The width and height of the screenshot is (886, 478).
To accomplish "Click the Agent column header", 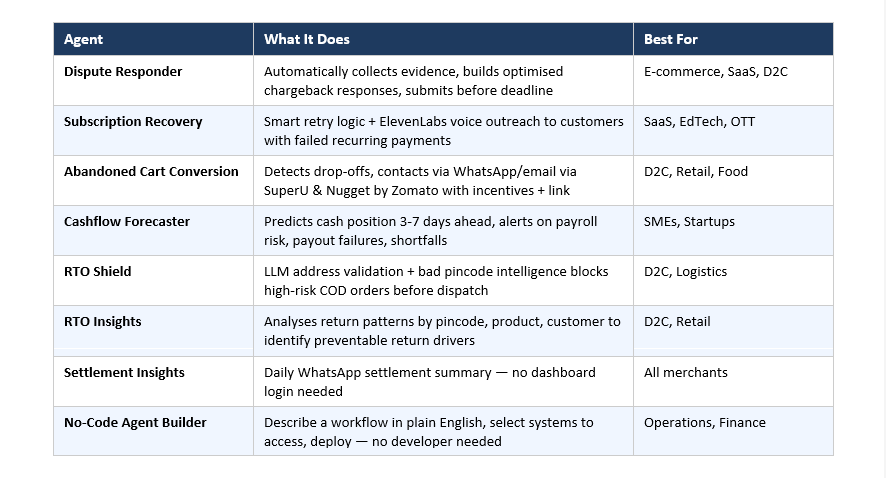I will tap(84, 40).
